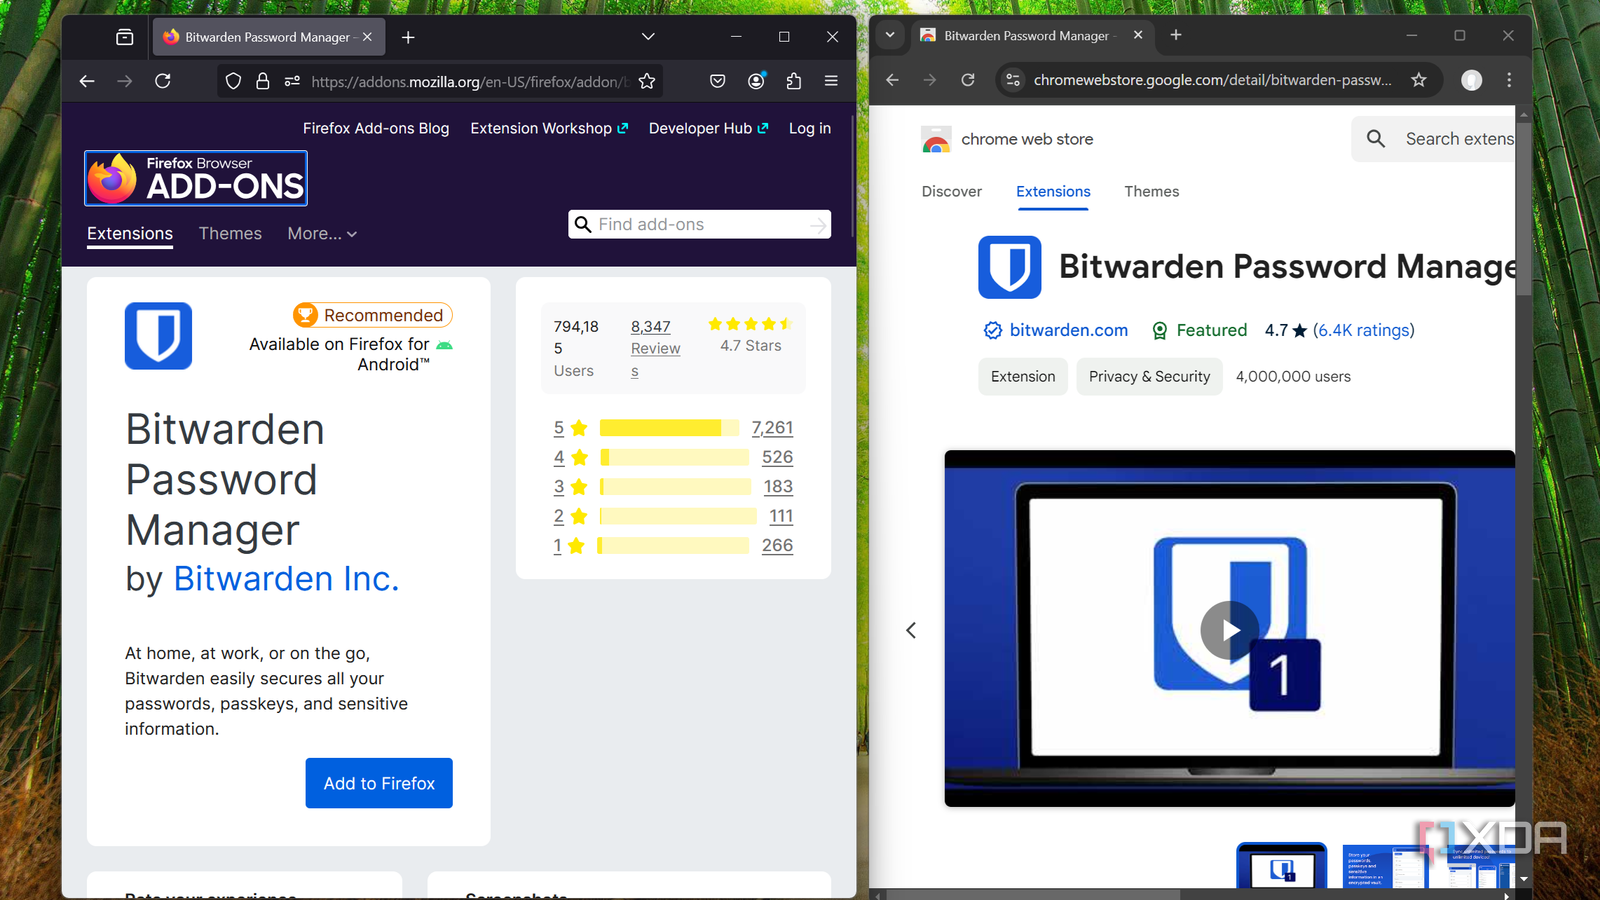Viewport: 1600px width, 900px height.
Task: Focus Chrome Web Store search extensions field
Action: [1434, 139]
